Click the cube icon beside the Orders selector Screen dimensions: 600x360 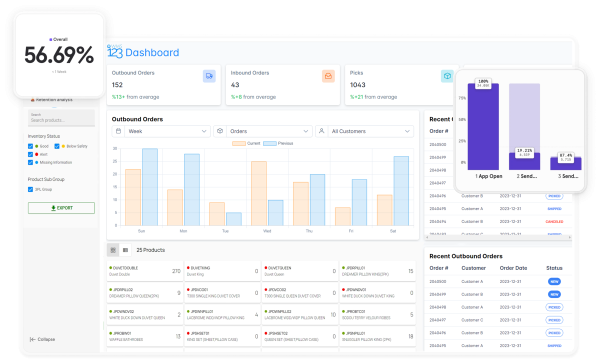pyautogui.click(x=220, y=131)
